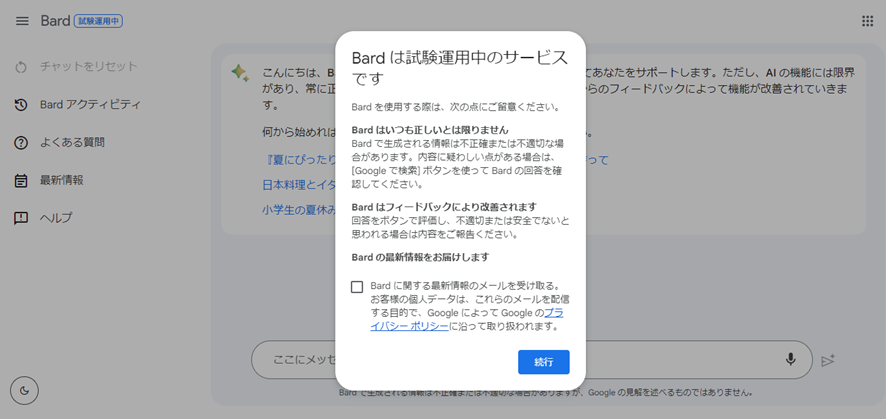Click dialog title Bard は試験運用中のサービスです
This screenshot has height=419, width=886.
coord(459,68)
